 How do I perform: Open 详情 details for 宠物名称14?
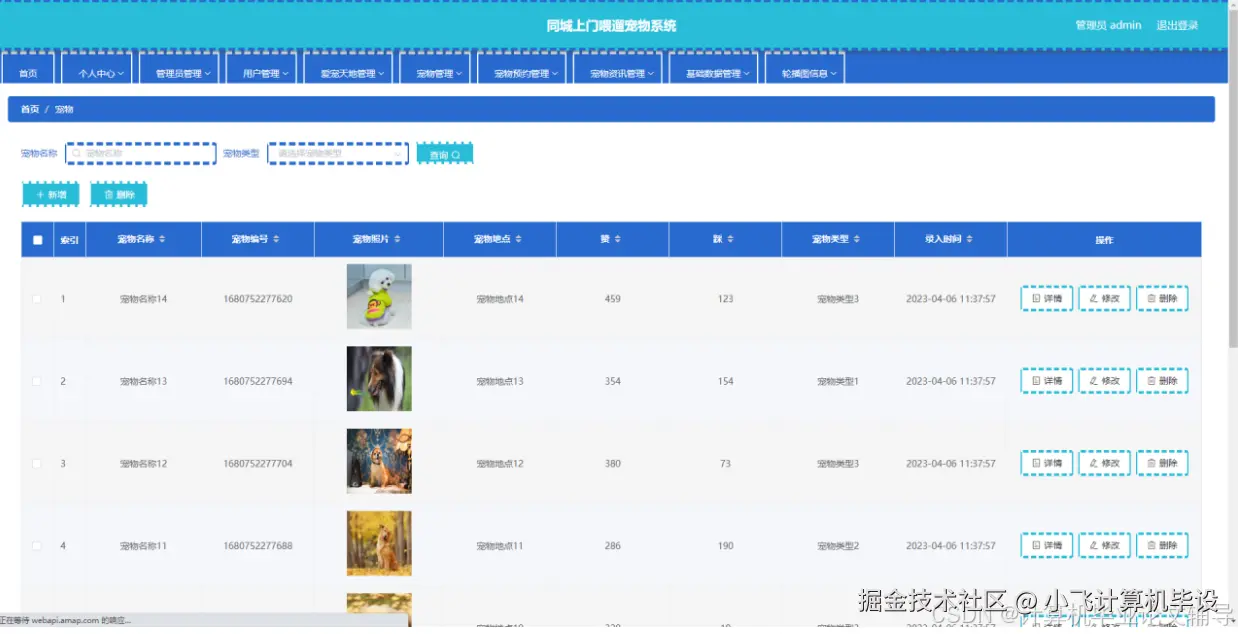(x=1046, y=298)
